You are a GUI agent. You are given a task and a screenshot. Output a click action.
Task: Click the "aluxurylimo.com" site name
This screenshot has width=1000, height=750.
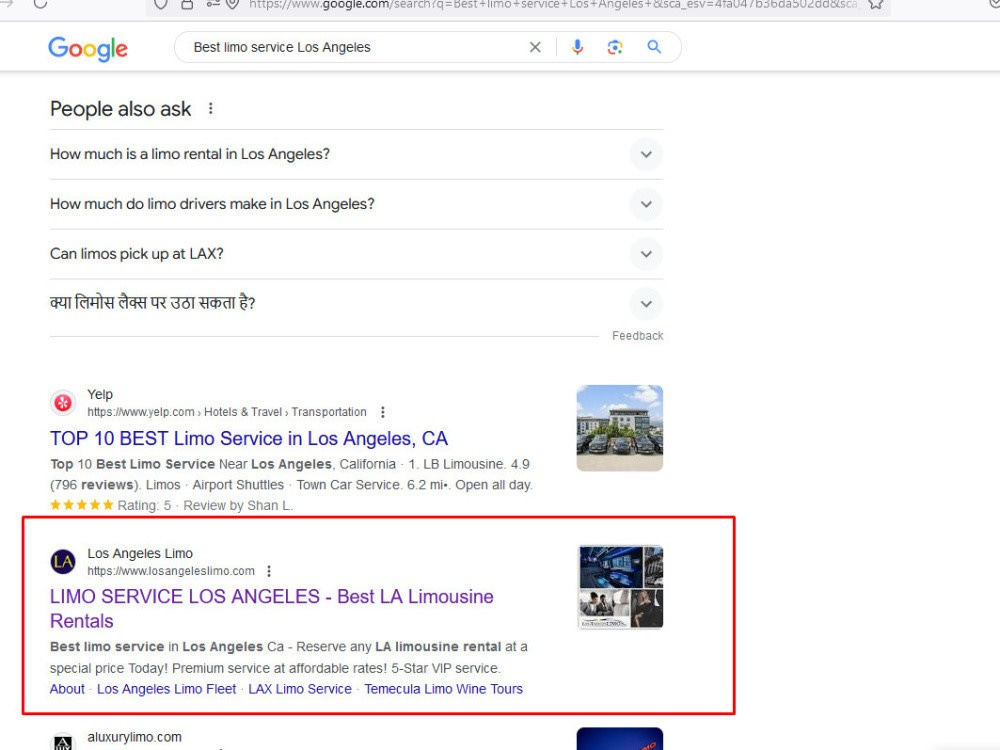(x=135, y=737)
